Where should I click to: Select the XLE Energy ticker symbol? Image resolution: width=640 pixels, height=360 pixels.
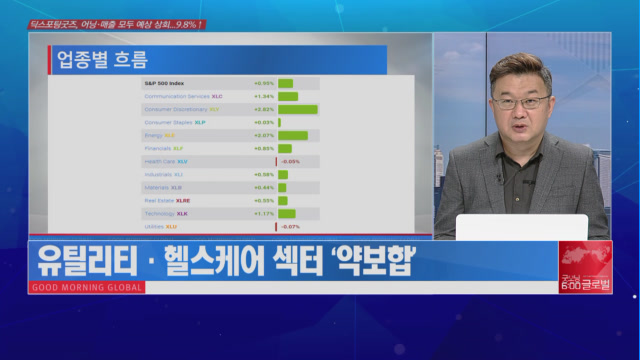click(169, 136)
